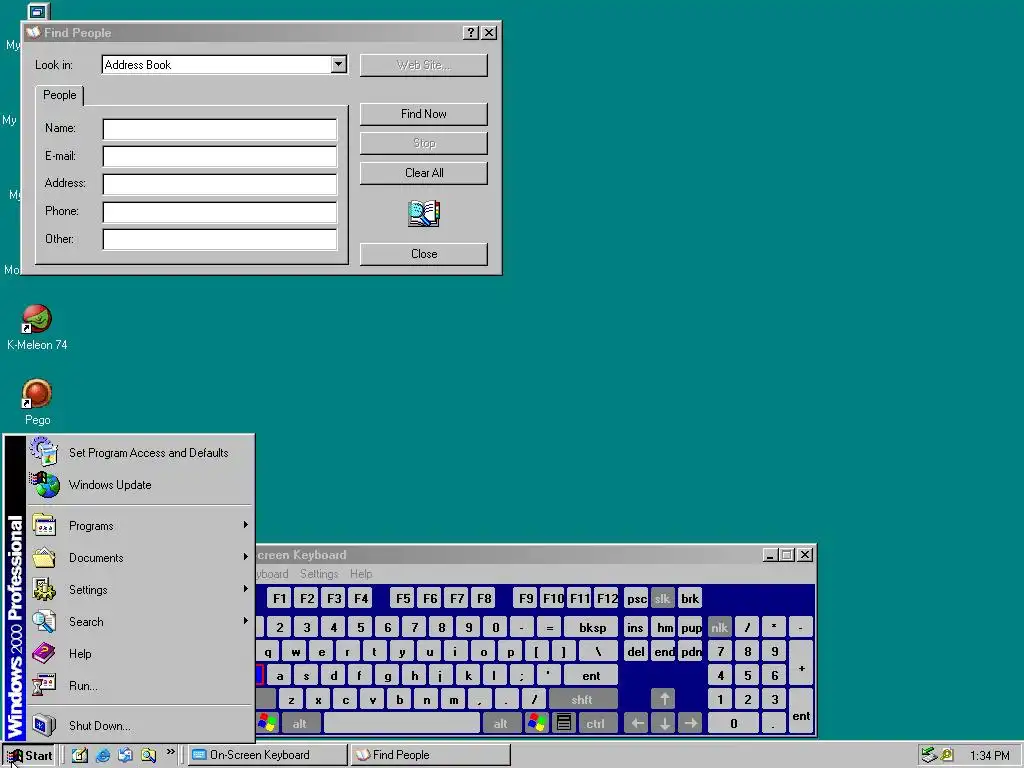
Task: Launch Outlook Express from Quick Launch
Action: coord(125,755)
